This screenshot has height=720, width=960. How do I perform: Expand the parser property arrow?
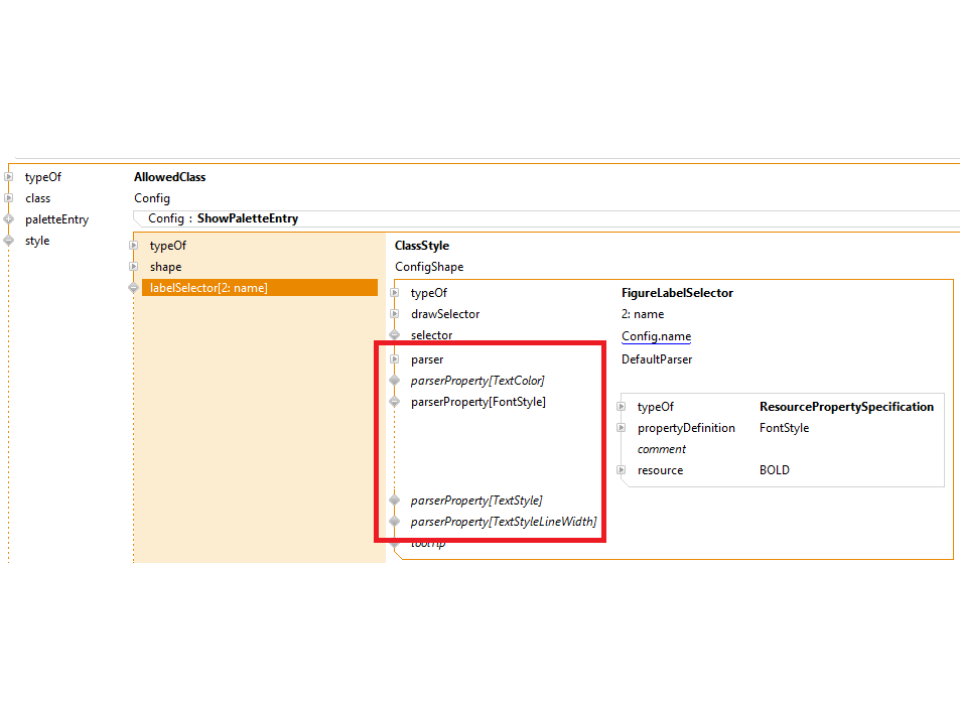pyautogui.click(x=394, y=359)
